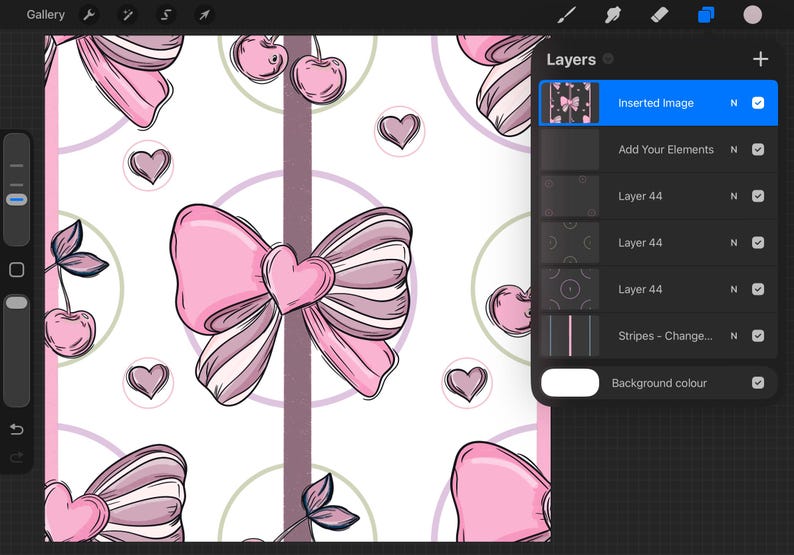Open blend mode N of the Stripes layer
The image size is (794, 555).
coord(734,336)
